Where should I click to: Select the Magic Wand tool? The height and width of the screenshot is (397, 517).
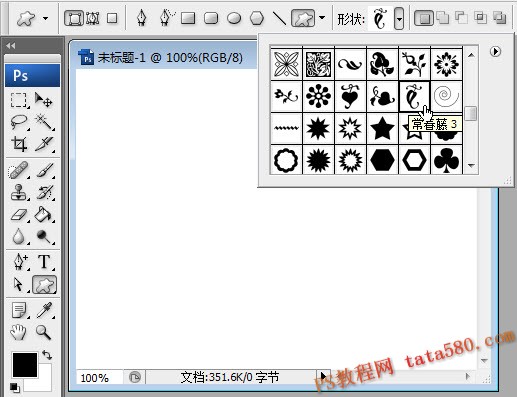[44, 122]
